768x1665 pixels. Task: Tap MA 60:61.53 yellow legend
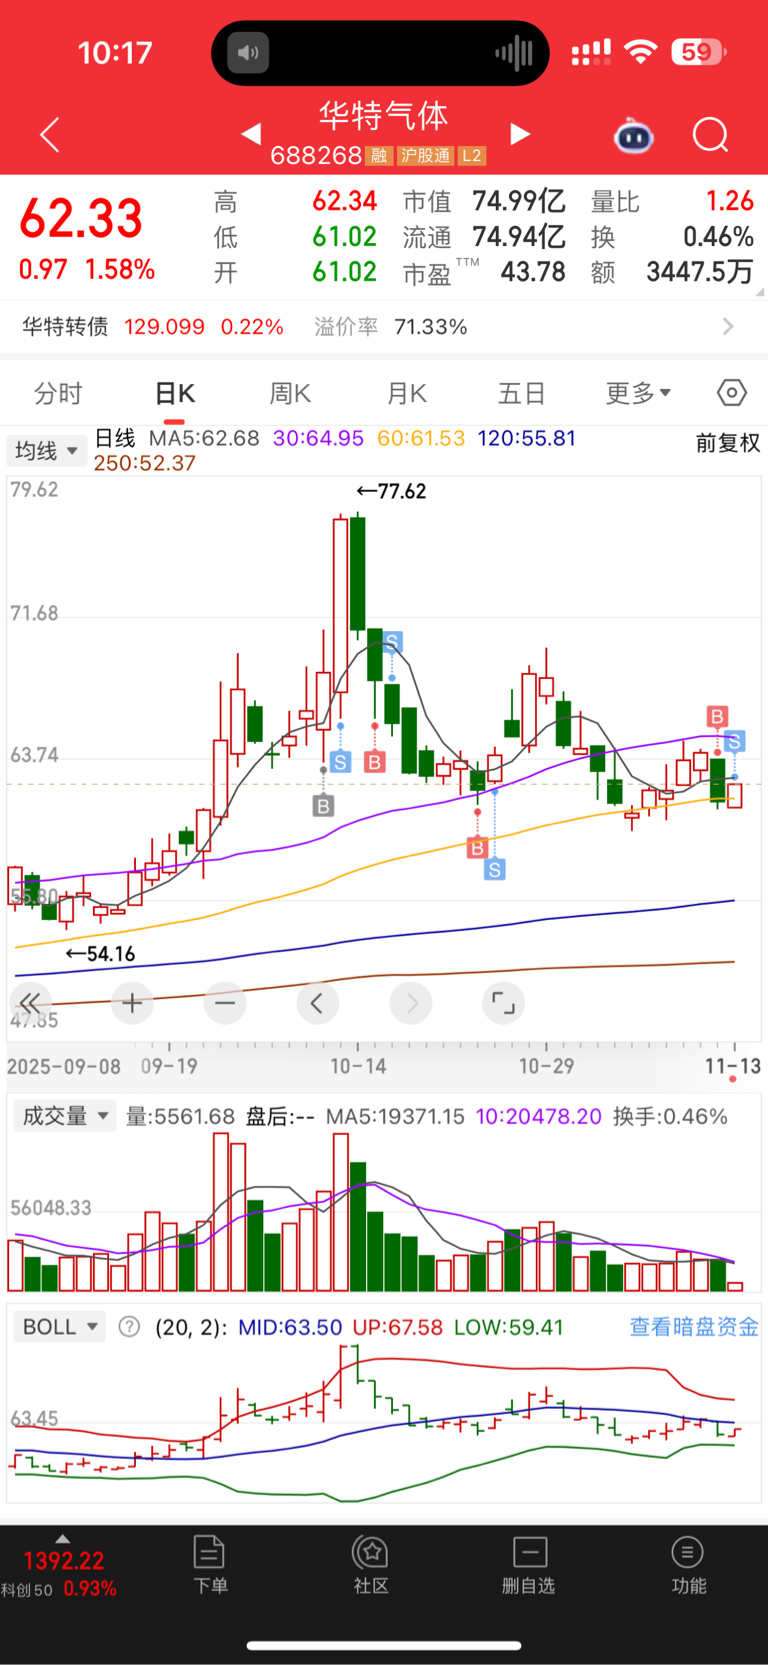[x=421, y=438]
